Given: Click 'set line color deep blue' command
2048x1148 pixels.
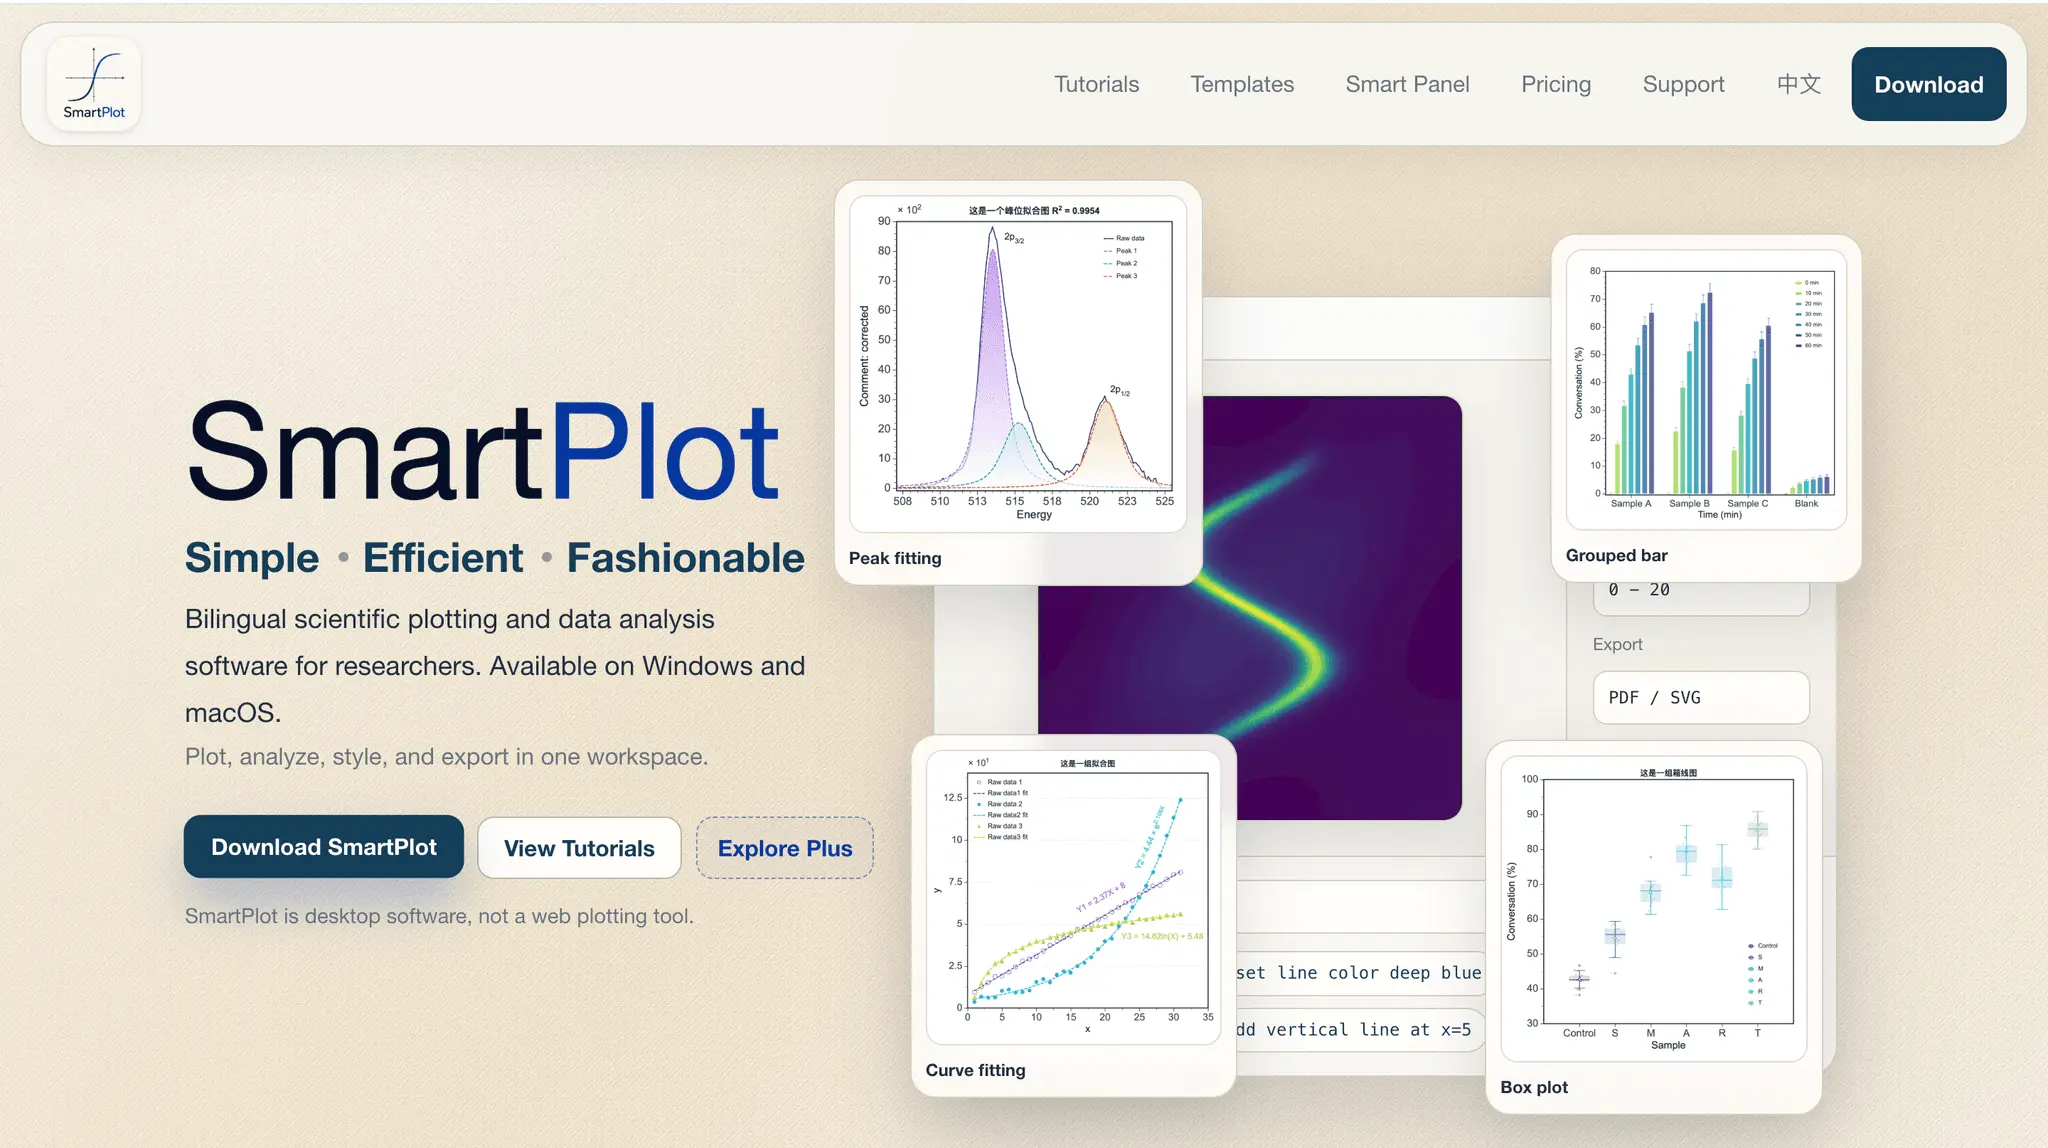Looking at the screenshot, I should pos(1358,972).
